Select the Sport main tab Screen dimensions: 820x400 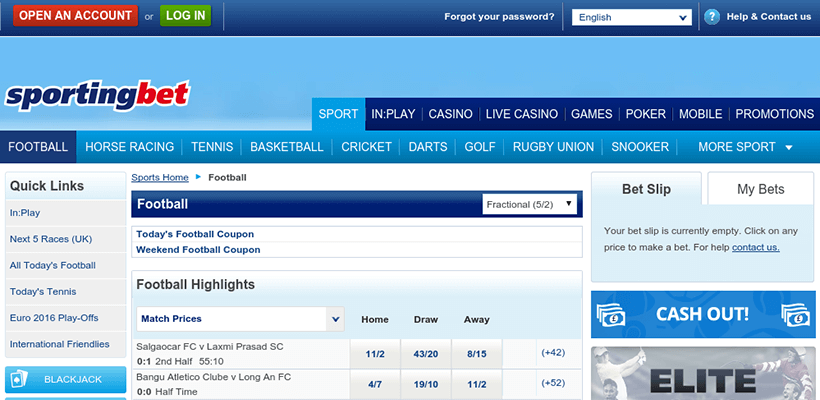click(338, 114)
